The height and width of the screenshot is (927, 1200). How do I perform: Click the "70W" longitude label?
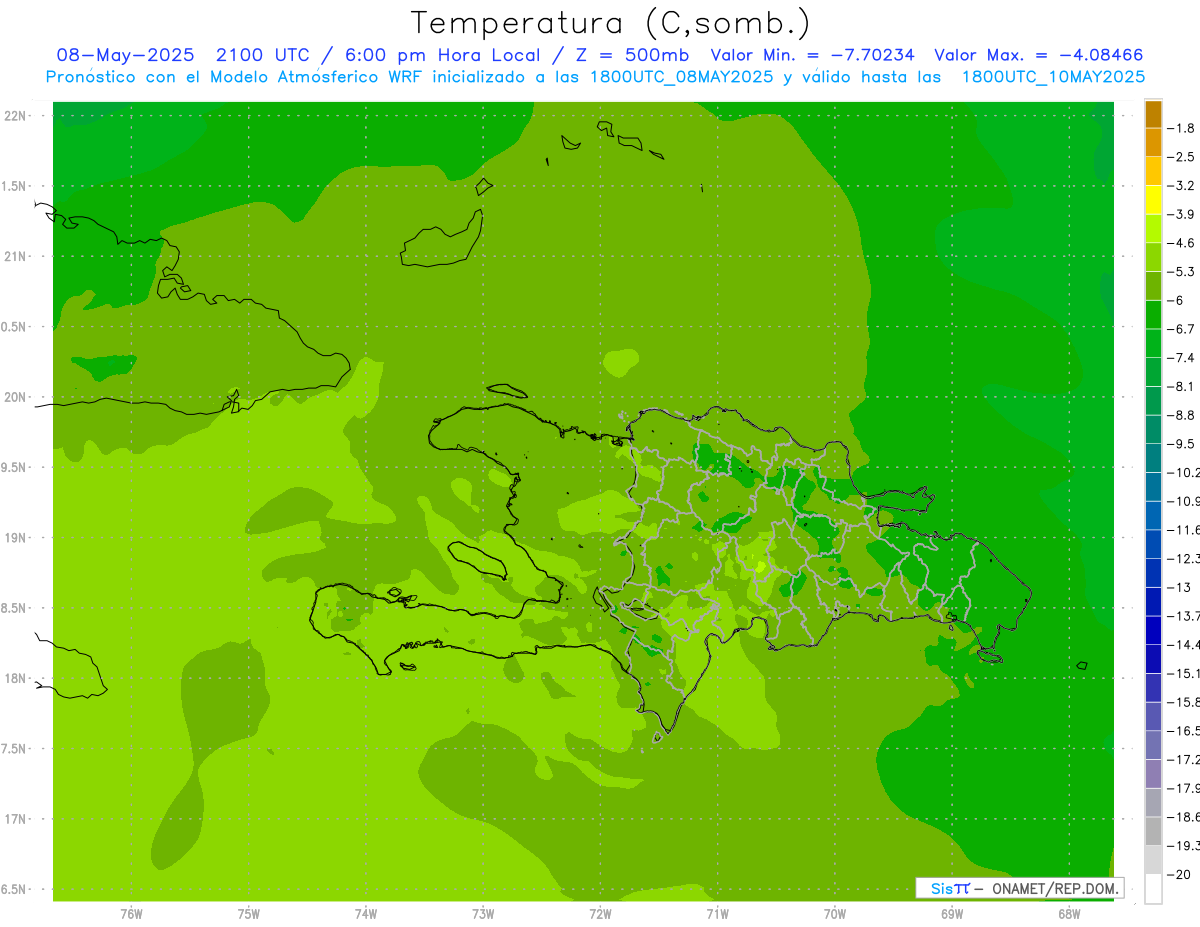(835, 913)
